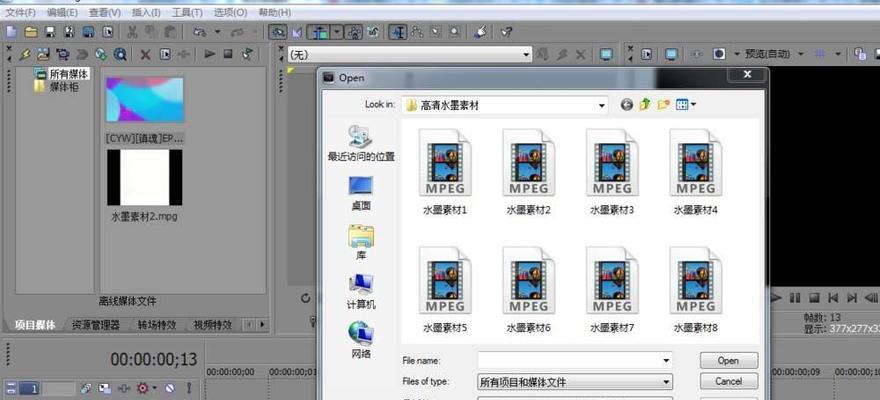The width and height of the screenshot is (880, 400).
Task: Click the play button in media toolbar
Action: (x=209, y=54)
